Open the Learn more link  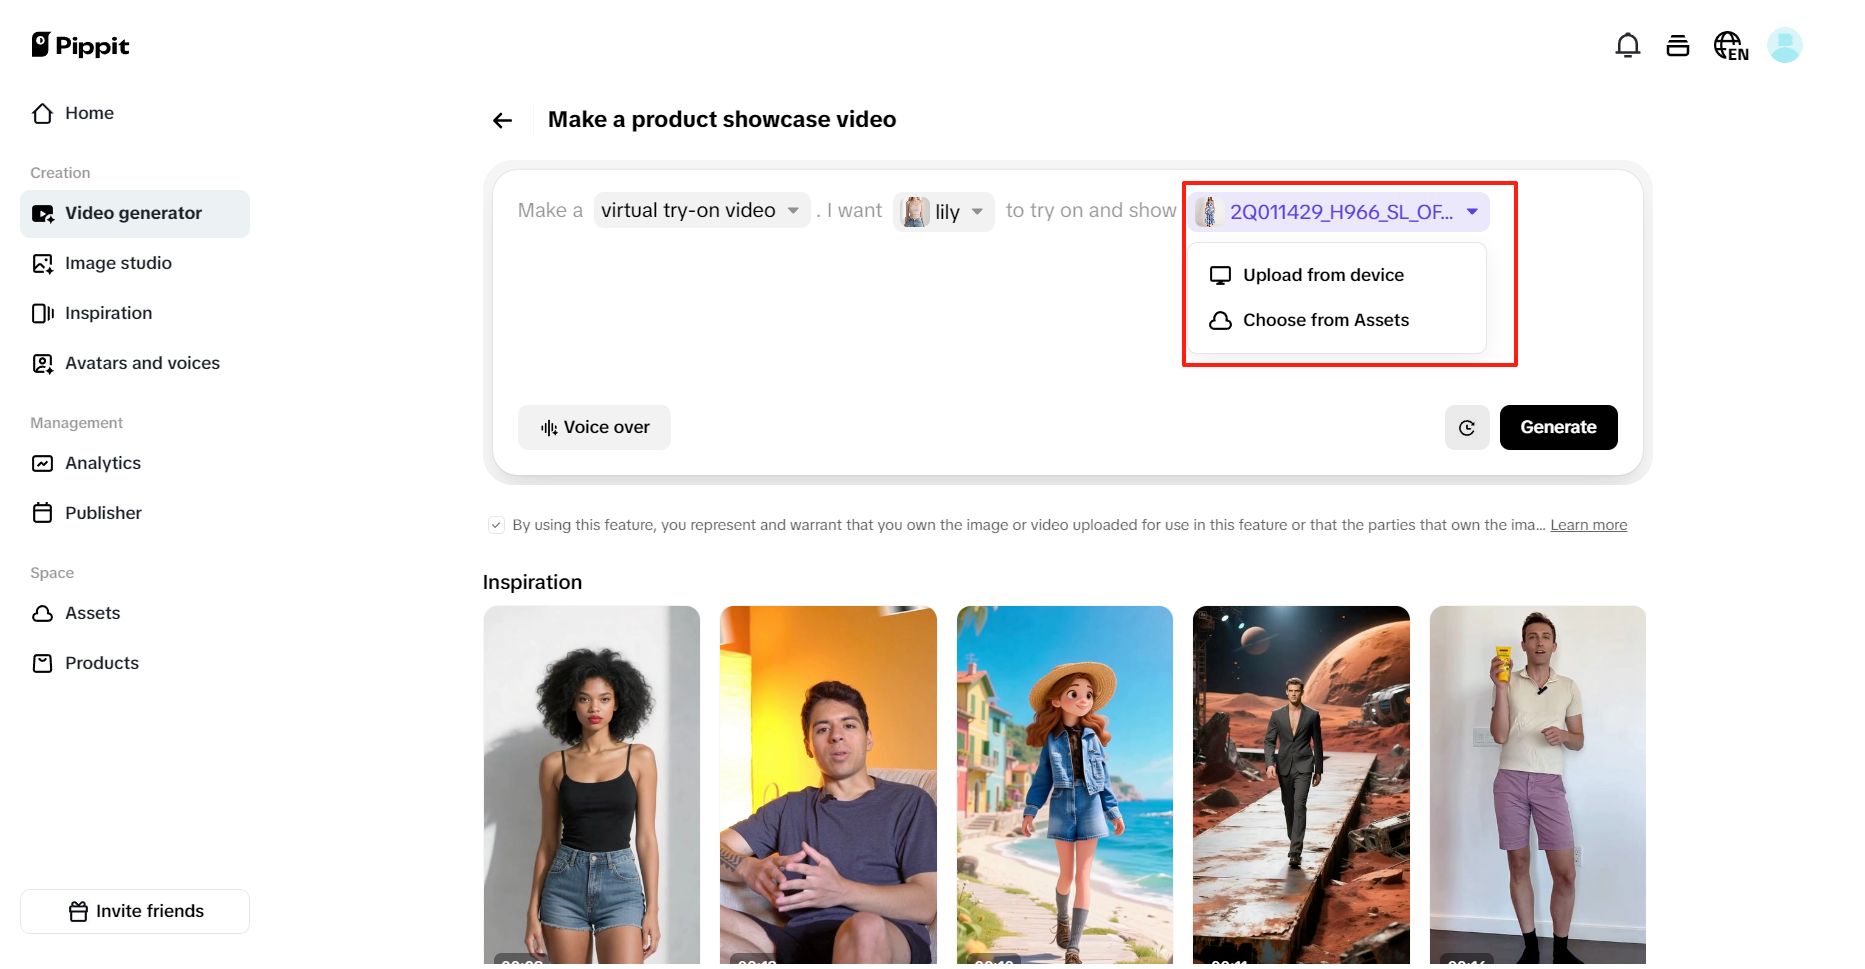[1588, 525]
